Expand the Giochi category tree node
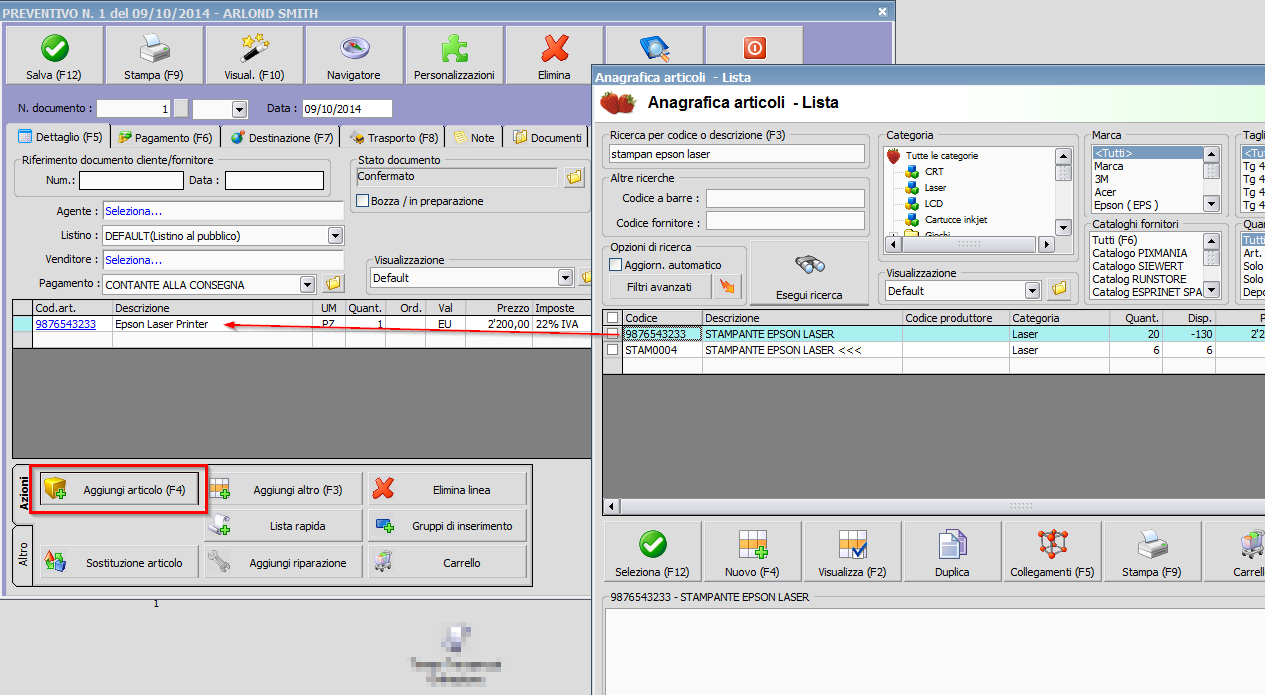This screenshot has width=1265, height=695. pyautogui.click(x=893, y=235)
